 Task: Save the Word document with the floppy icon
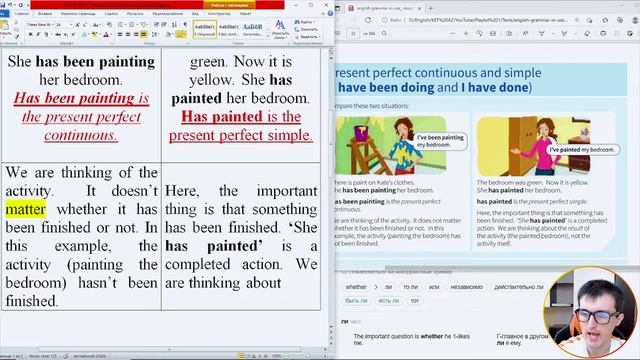(2, 4)
